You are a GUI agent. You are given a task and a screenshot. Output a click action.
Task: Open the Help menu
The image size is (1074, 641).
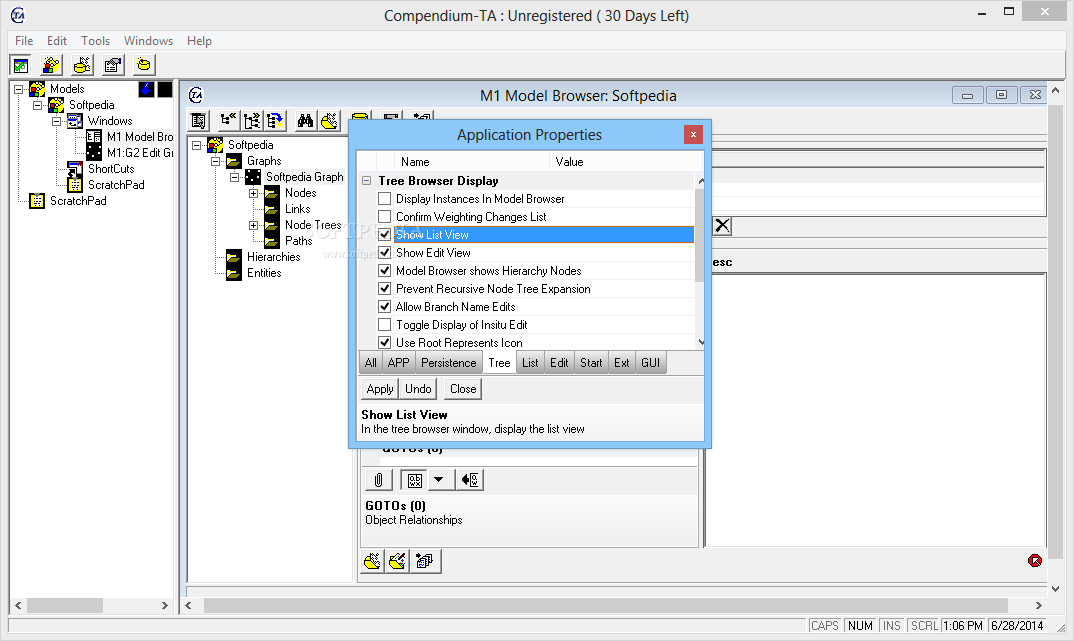[x=199, y=41]
